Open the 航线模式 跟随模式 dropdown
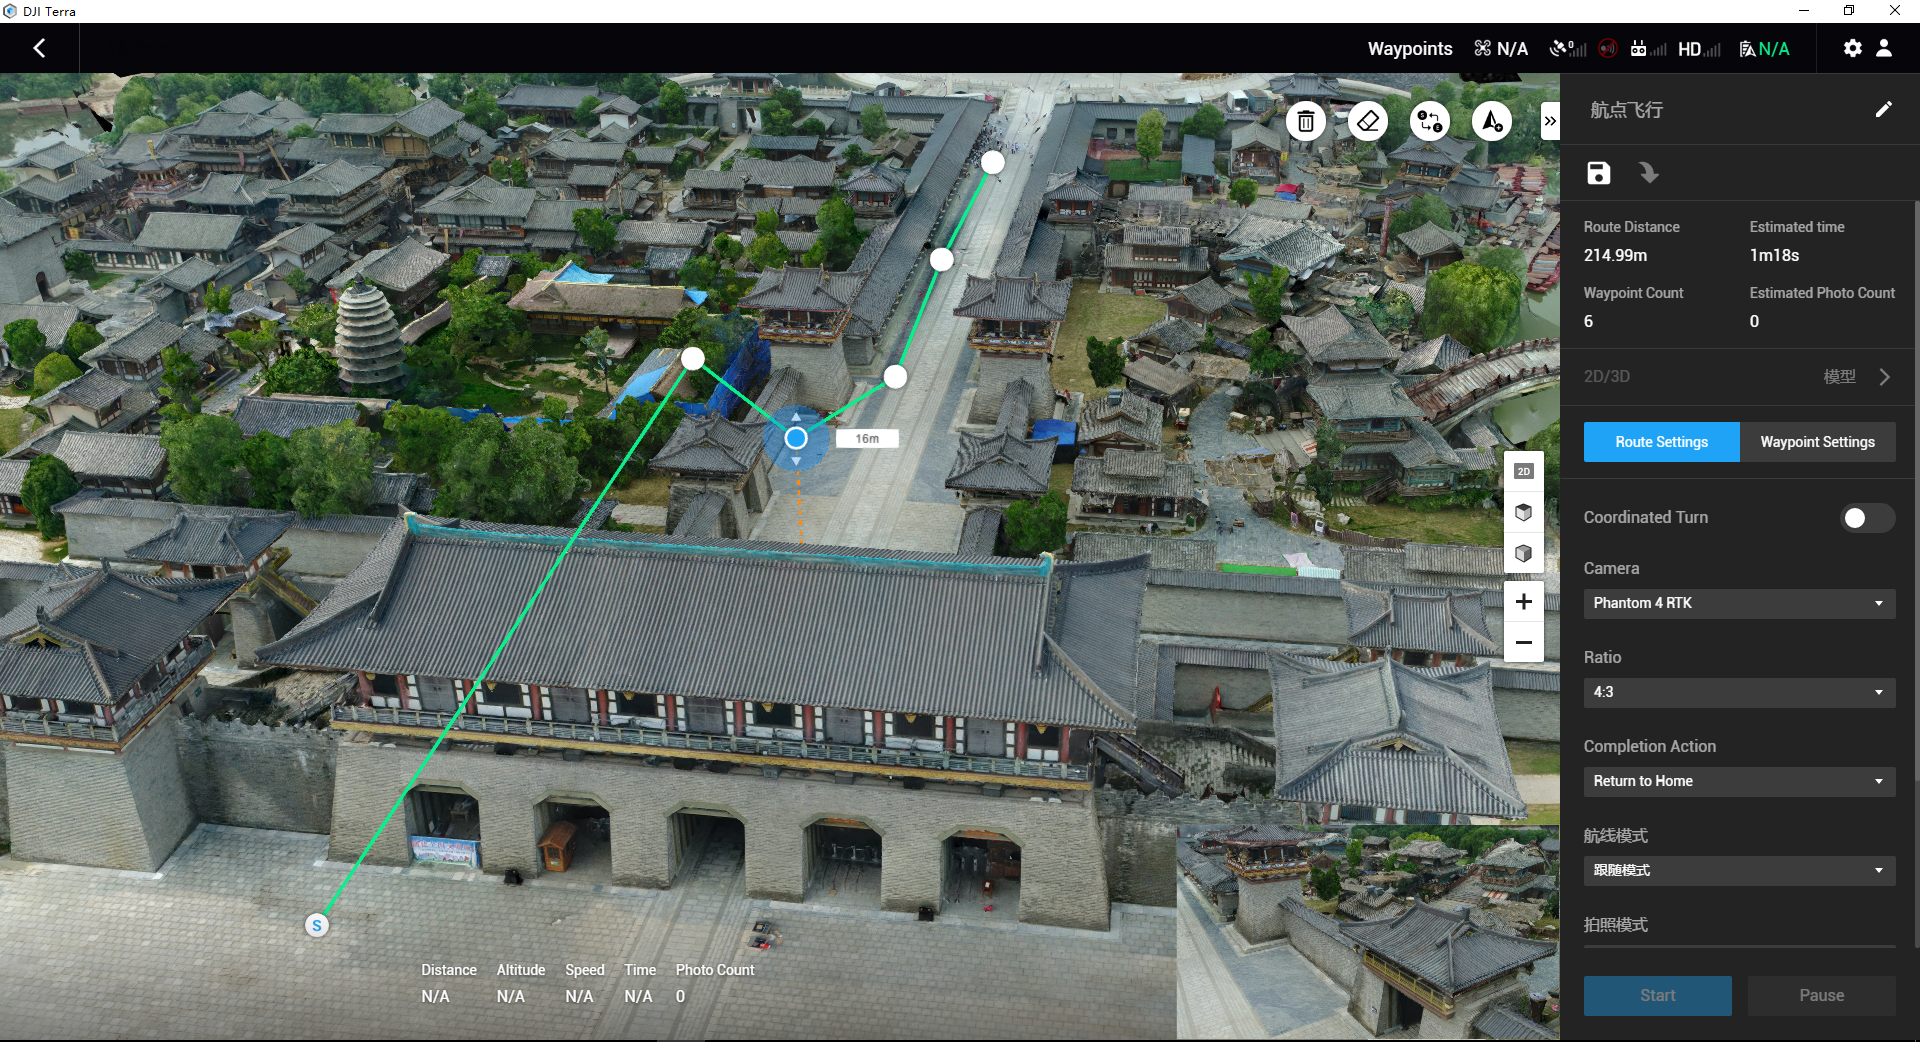1920x1042 pixels. point(1739,870)
